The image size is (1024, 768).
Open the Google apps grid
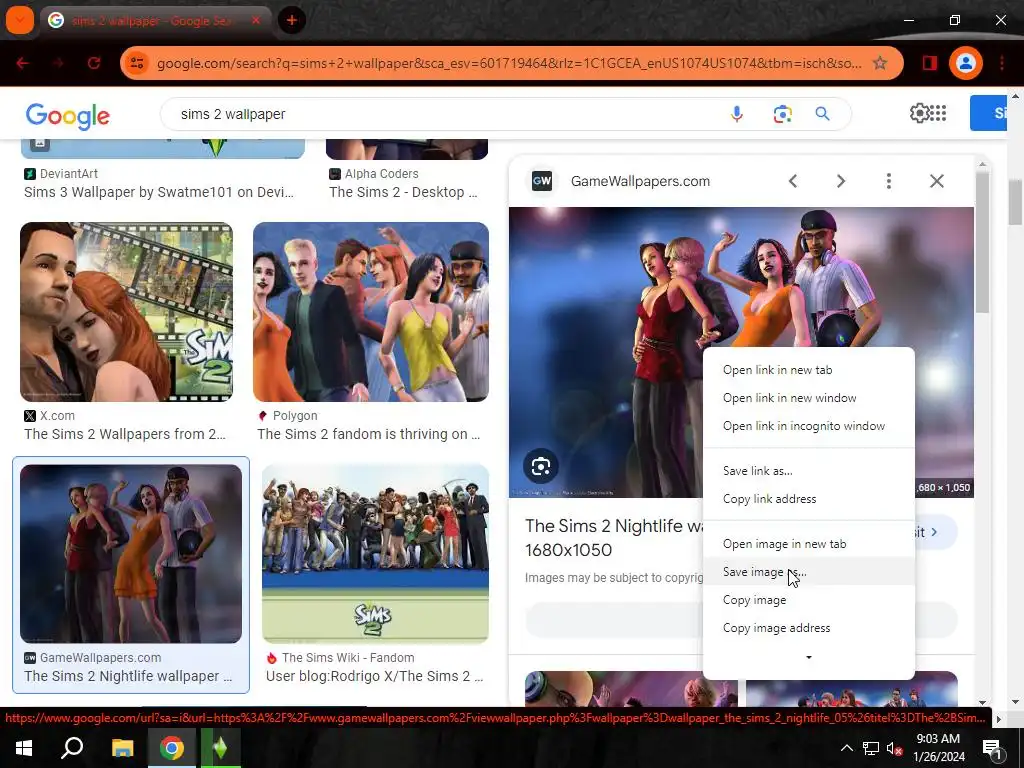tap(938, 113)
